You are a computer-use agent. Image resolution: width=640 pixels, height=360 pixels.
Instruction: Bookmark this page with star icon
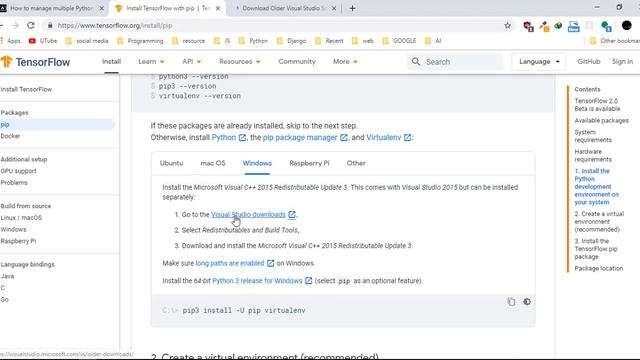point(507,25)
